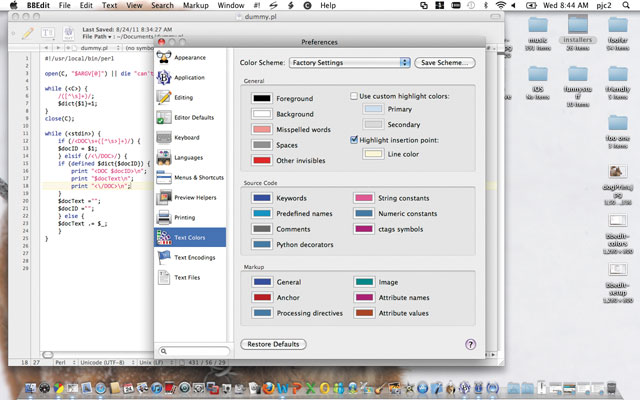Click the Predefined names color swatch
The image size is (640, 400).
click(262, 213)
